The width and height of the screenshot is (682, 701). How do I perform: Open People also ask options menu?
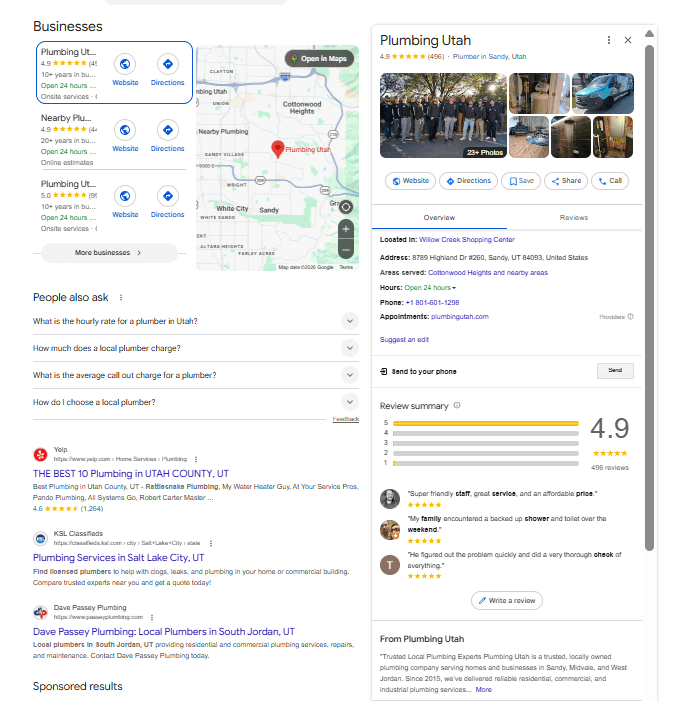[121, 297]
